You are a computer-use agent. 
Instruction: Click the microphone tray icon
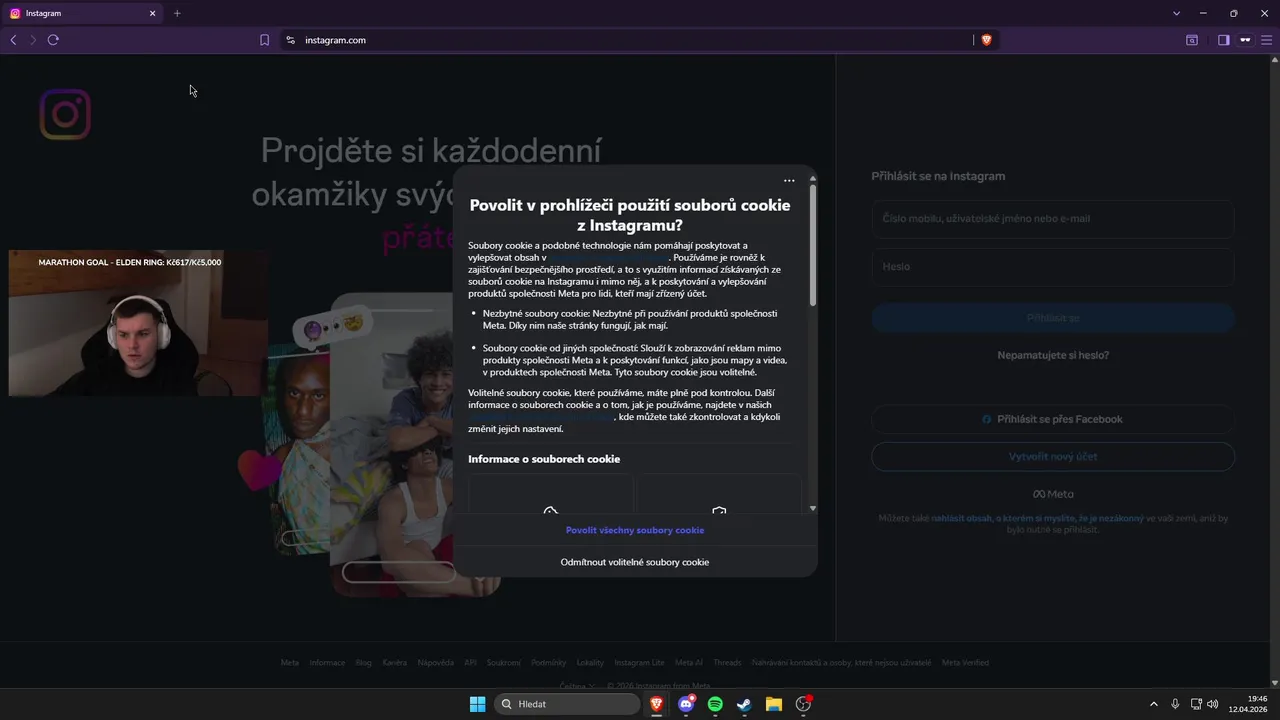point(1175,704)
